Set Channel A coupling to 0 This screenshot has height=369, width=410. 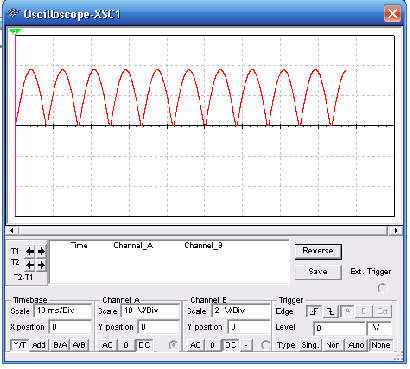[x=126, y=345]
